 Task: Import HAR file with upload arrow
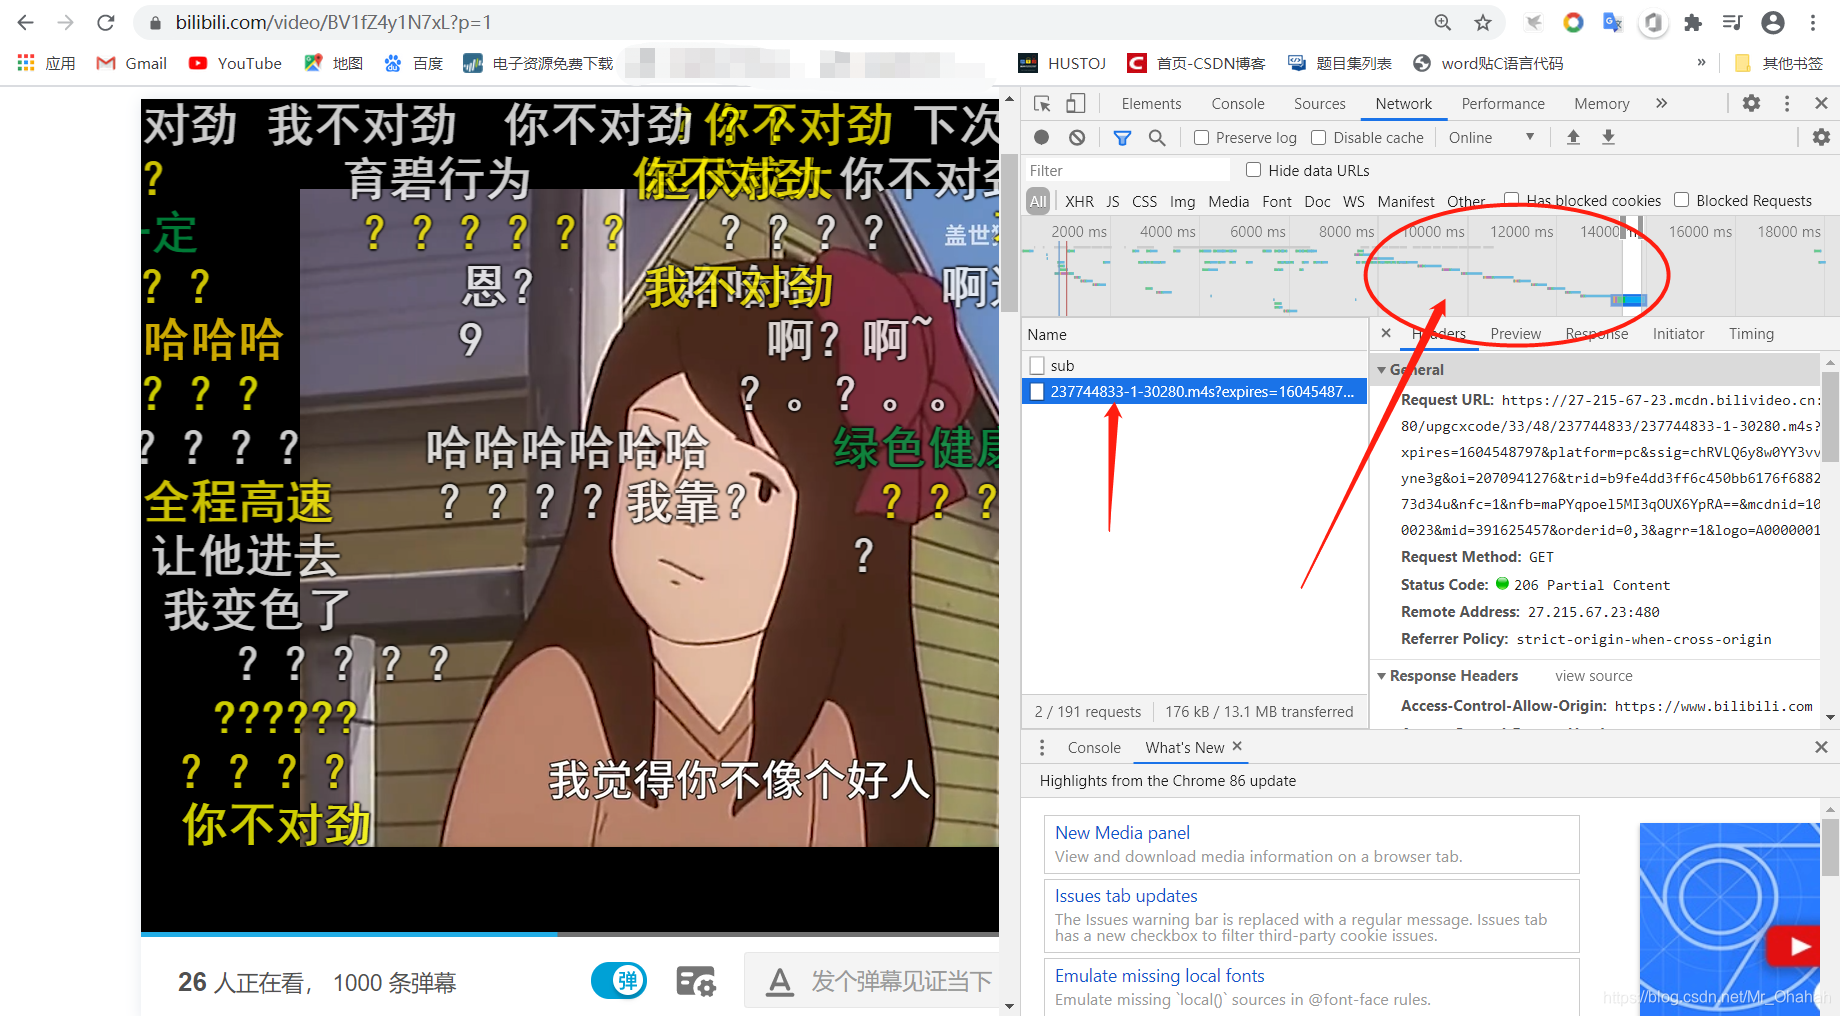pos(1573,137)
